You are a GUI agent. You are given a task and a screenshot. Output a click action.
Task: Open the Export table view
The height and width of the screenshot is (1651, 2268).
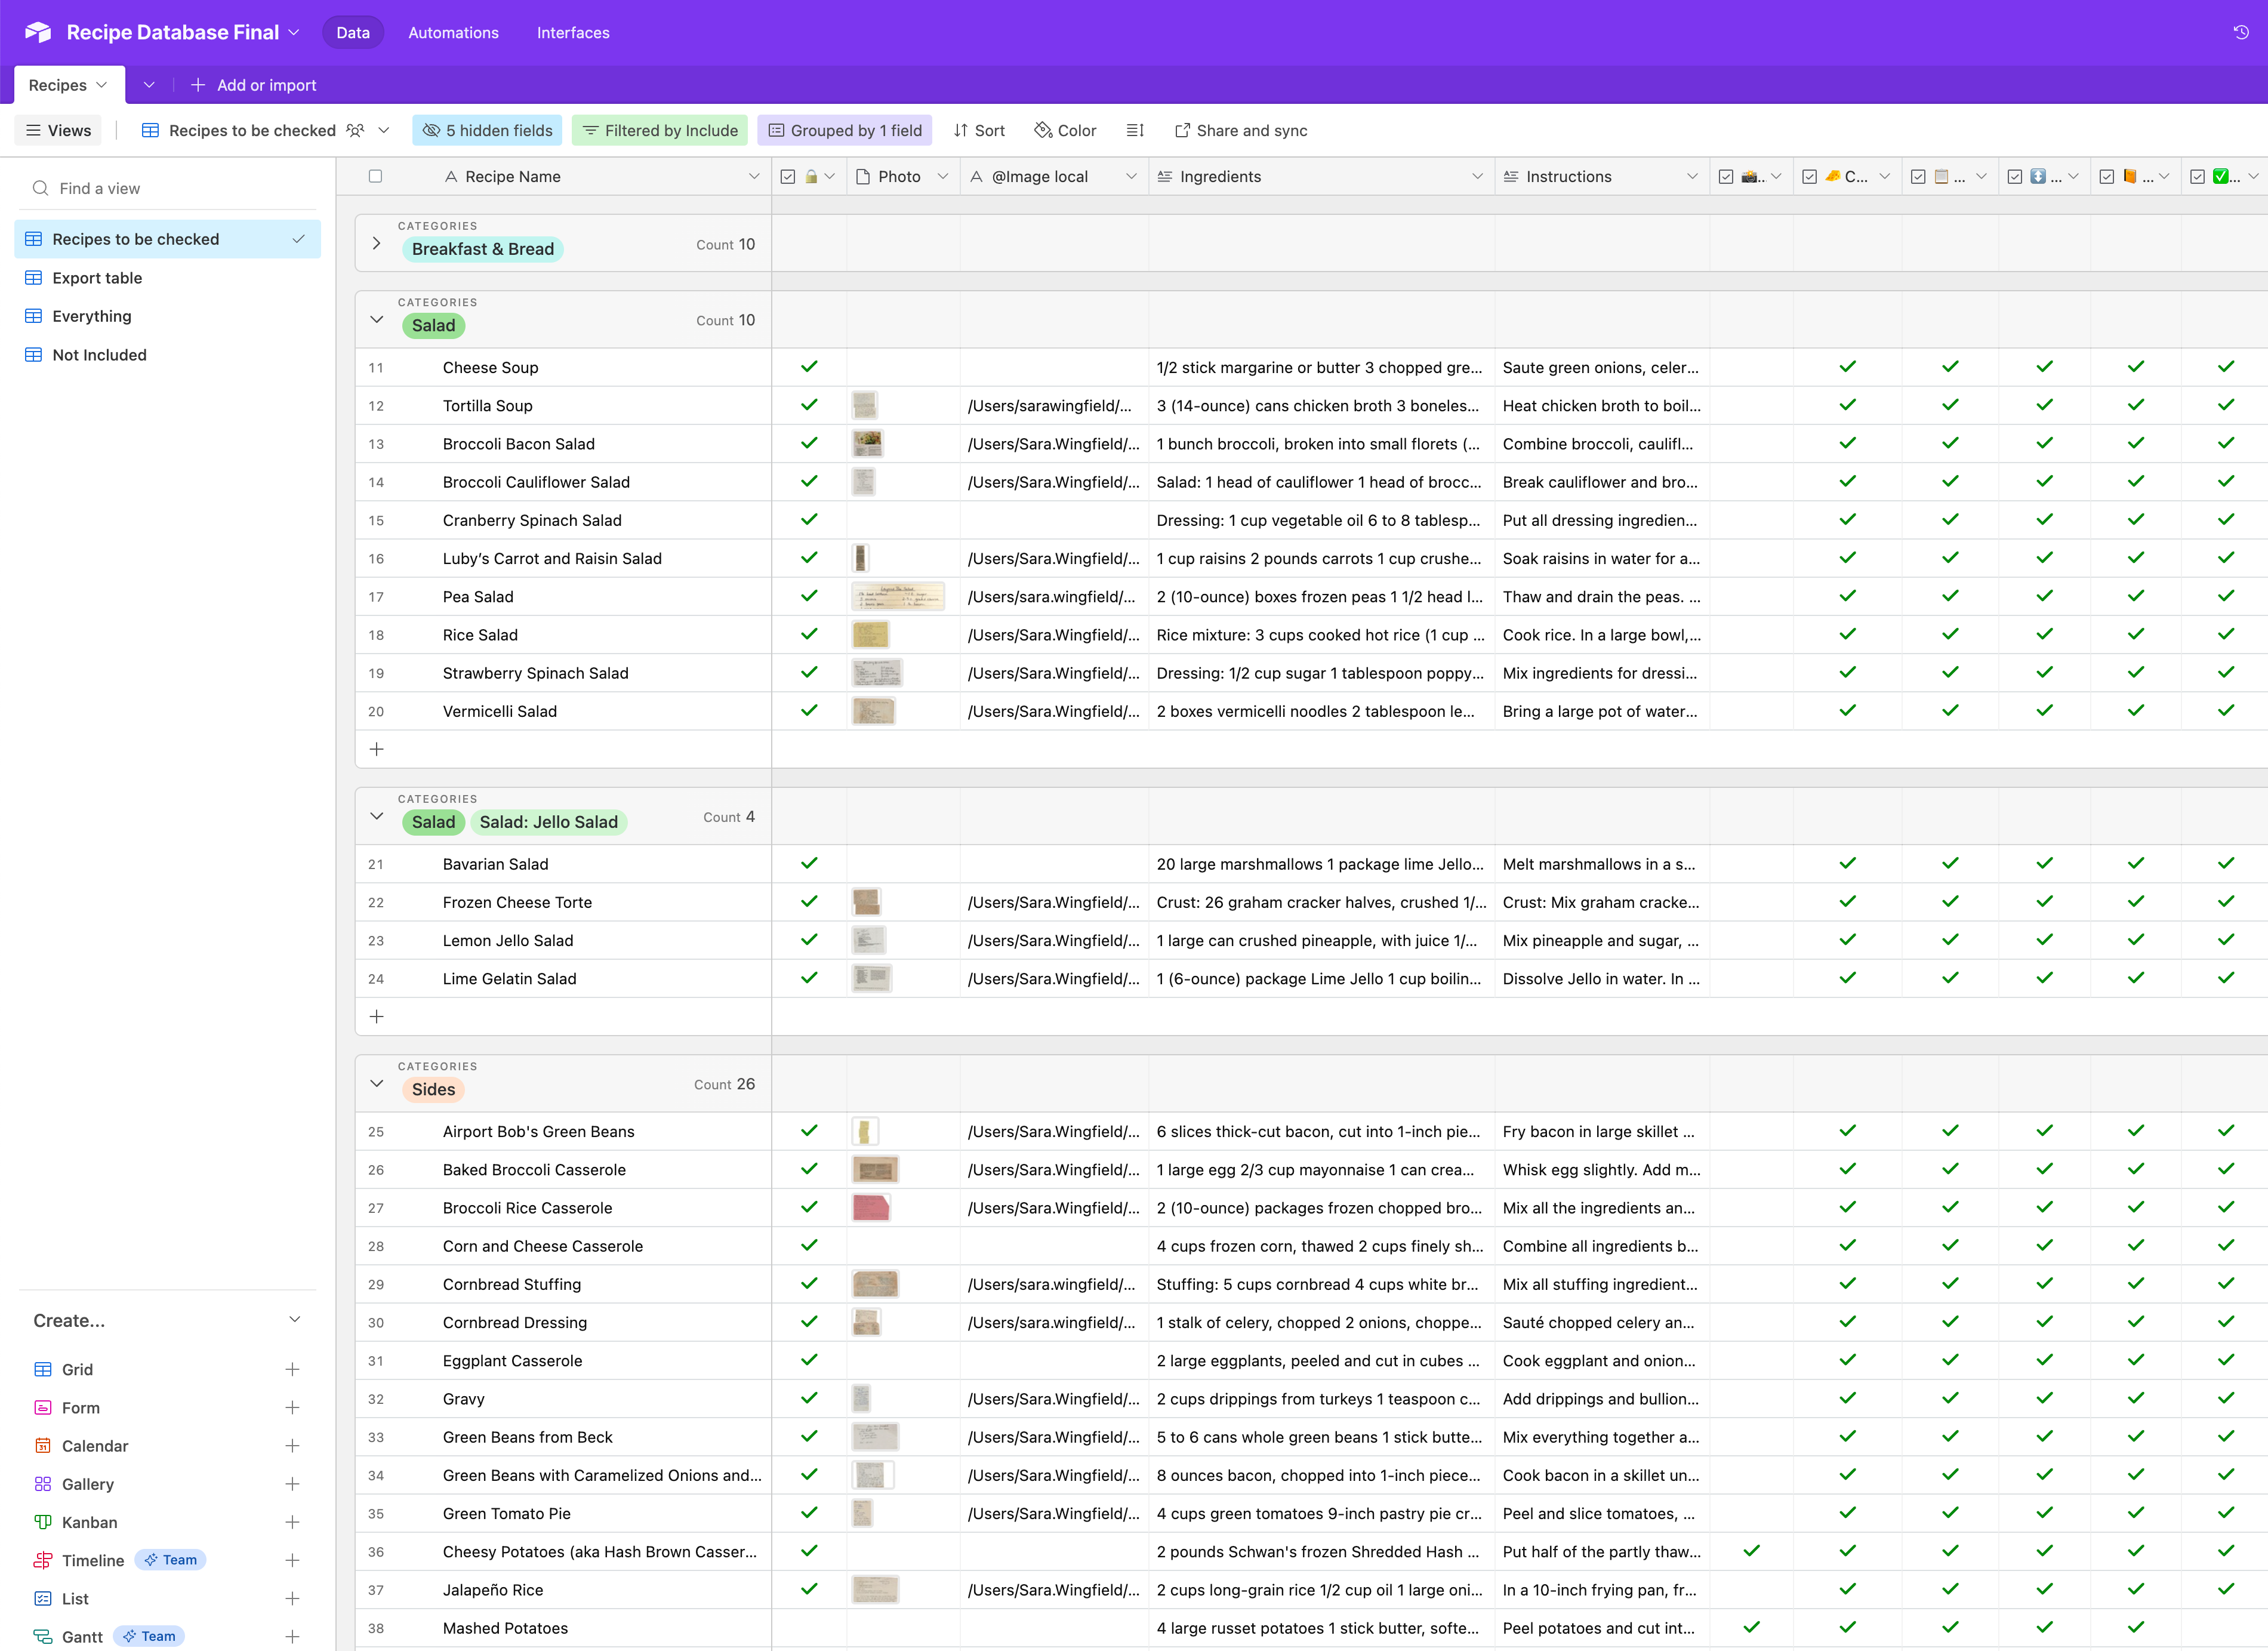pos(97,278)
